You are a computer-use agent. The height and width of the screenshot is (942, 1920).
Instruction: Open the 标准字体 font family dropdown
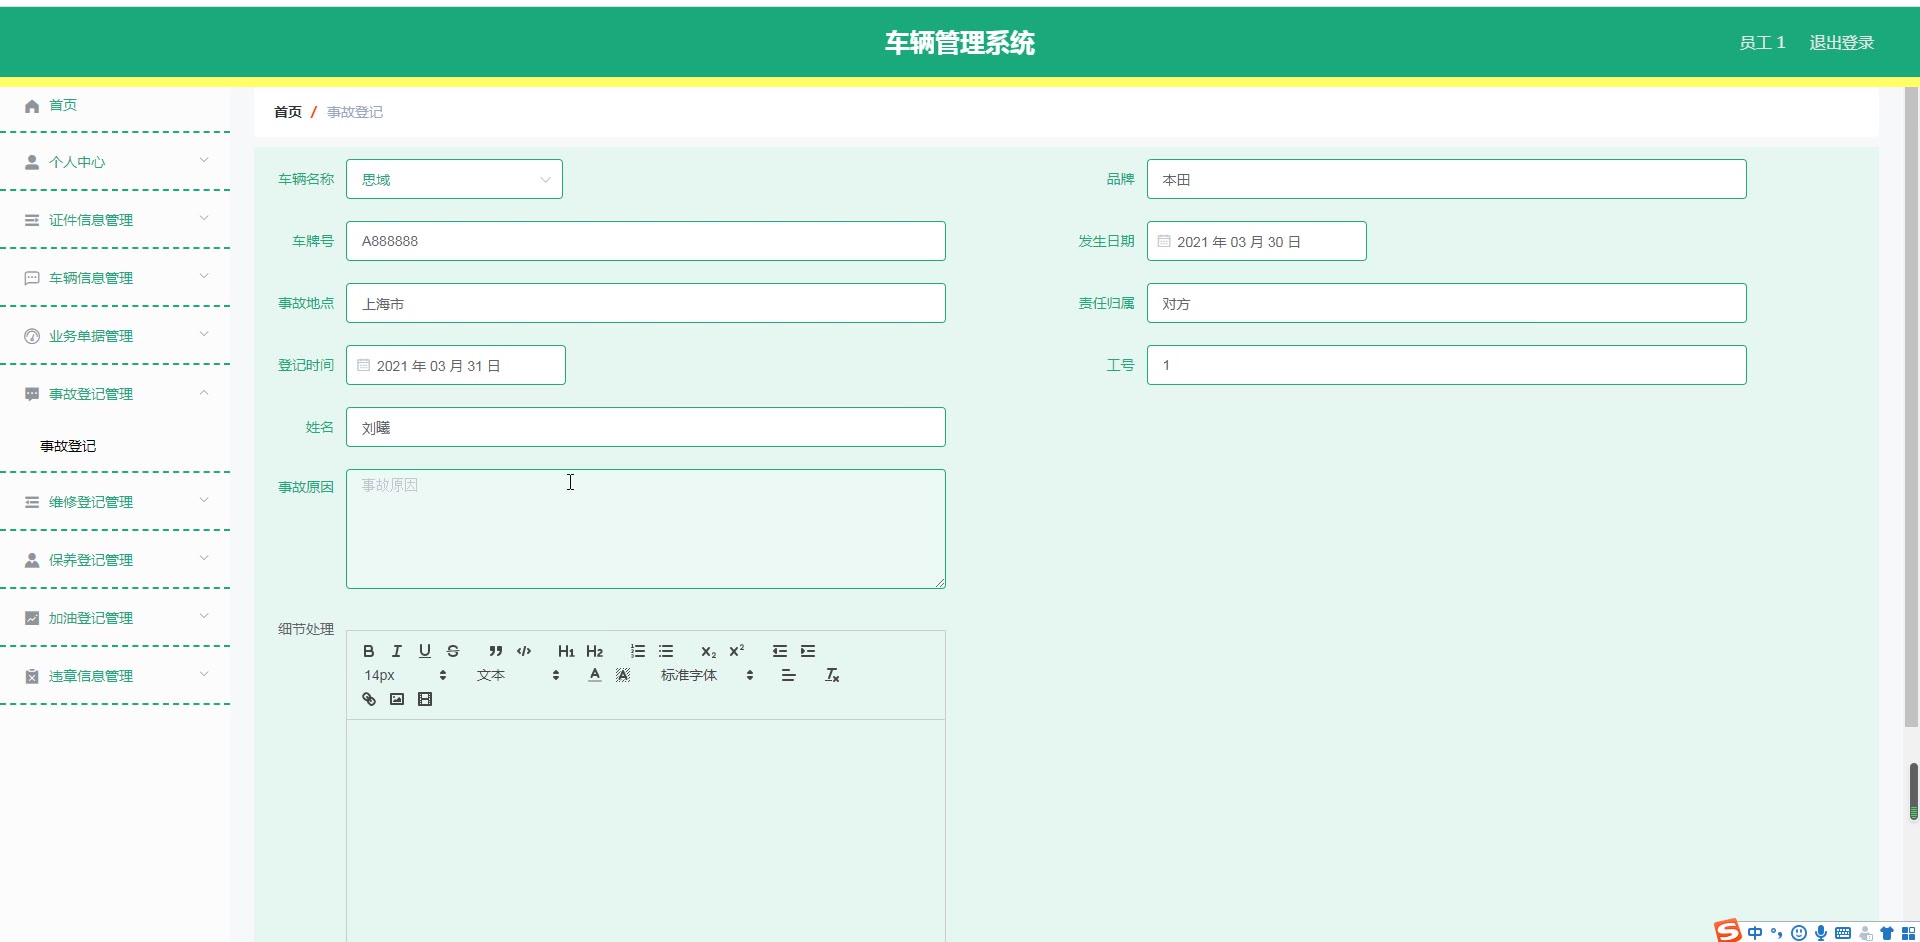pos(706,676)
